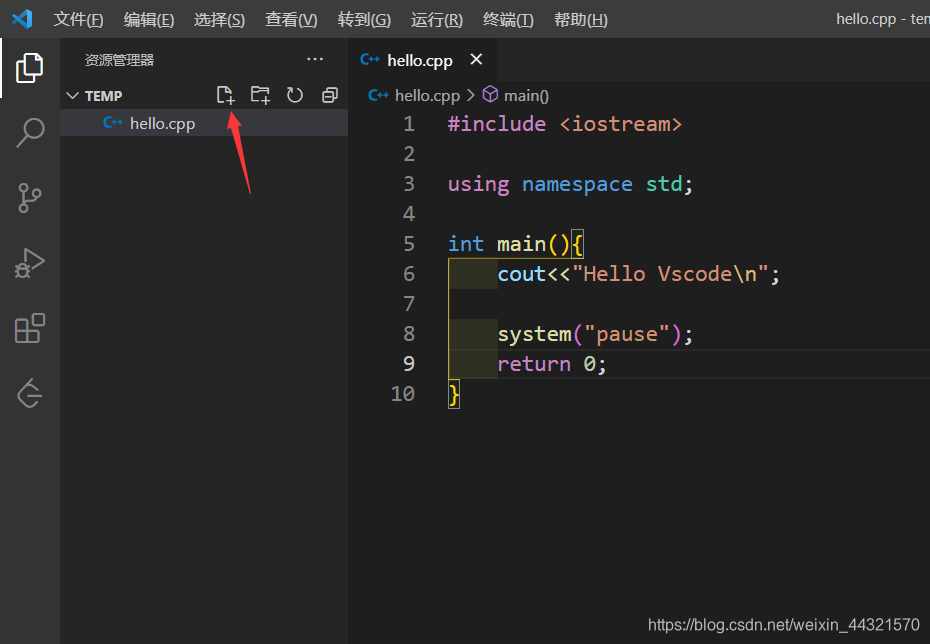
Task: Open the bottom activity bar icon below Extensions
Action: pos(29,393)
